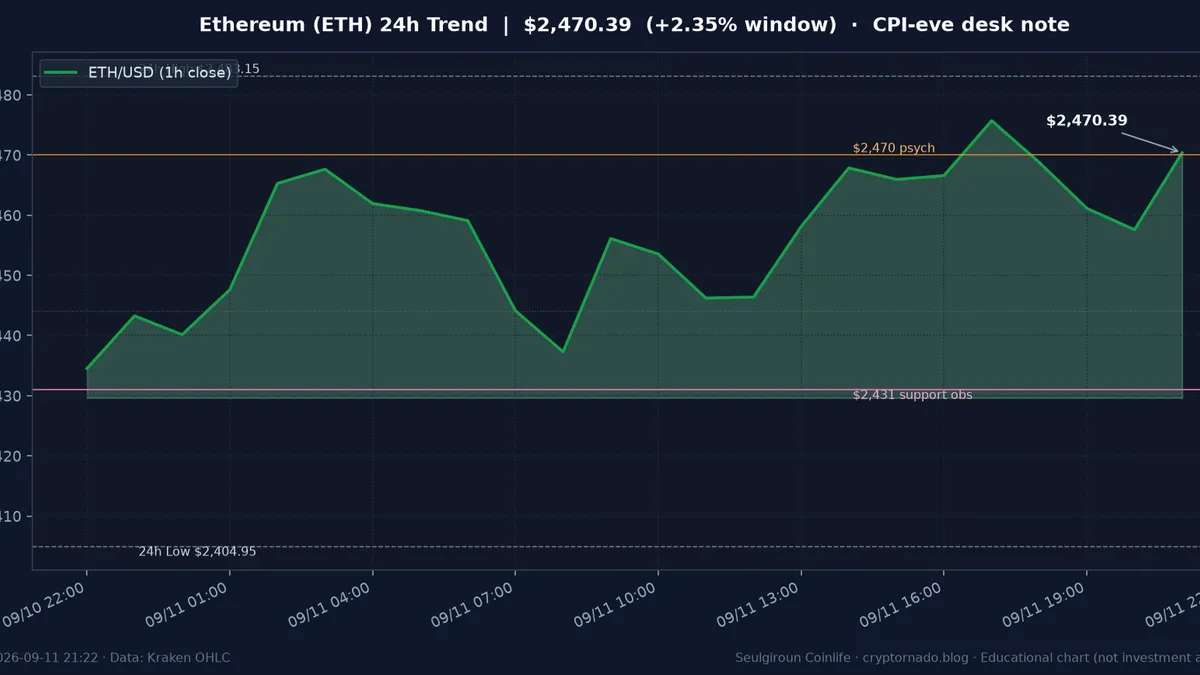Click the "(+2.35% window)" text in the title
The height and width of the screenshot is (675, 1200).
click(x=741, y=25)
